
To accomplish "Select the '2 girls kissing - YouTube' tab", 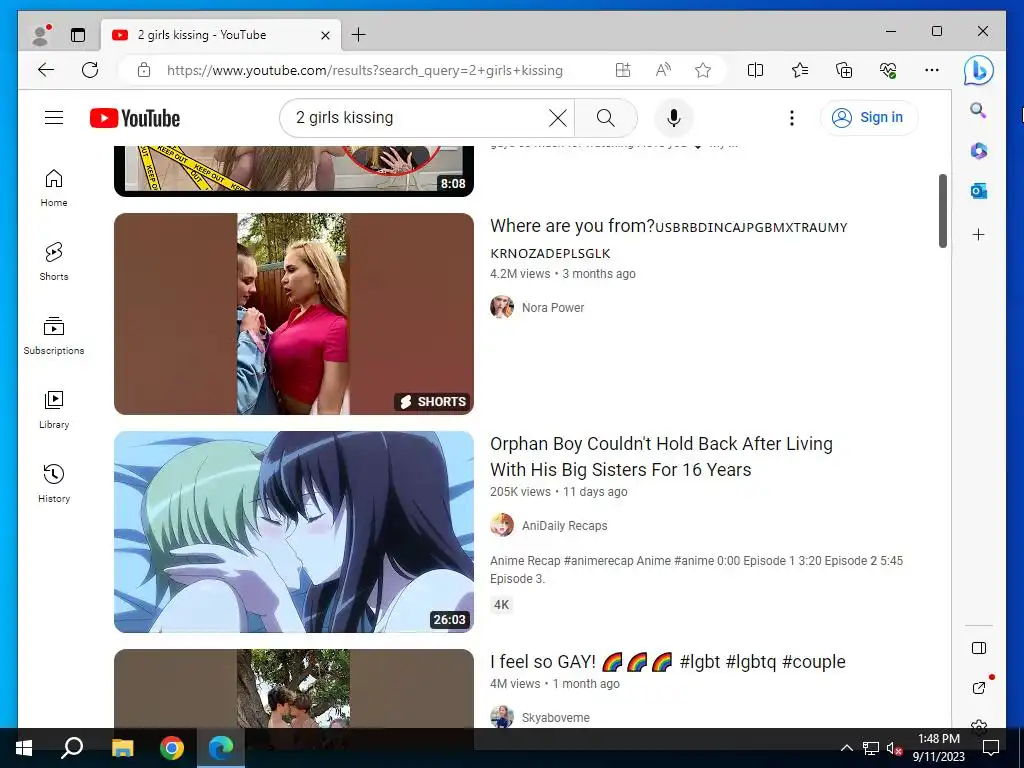I will [x=220, y=35].
